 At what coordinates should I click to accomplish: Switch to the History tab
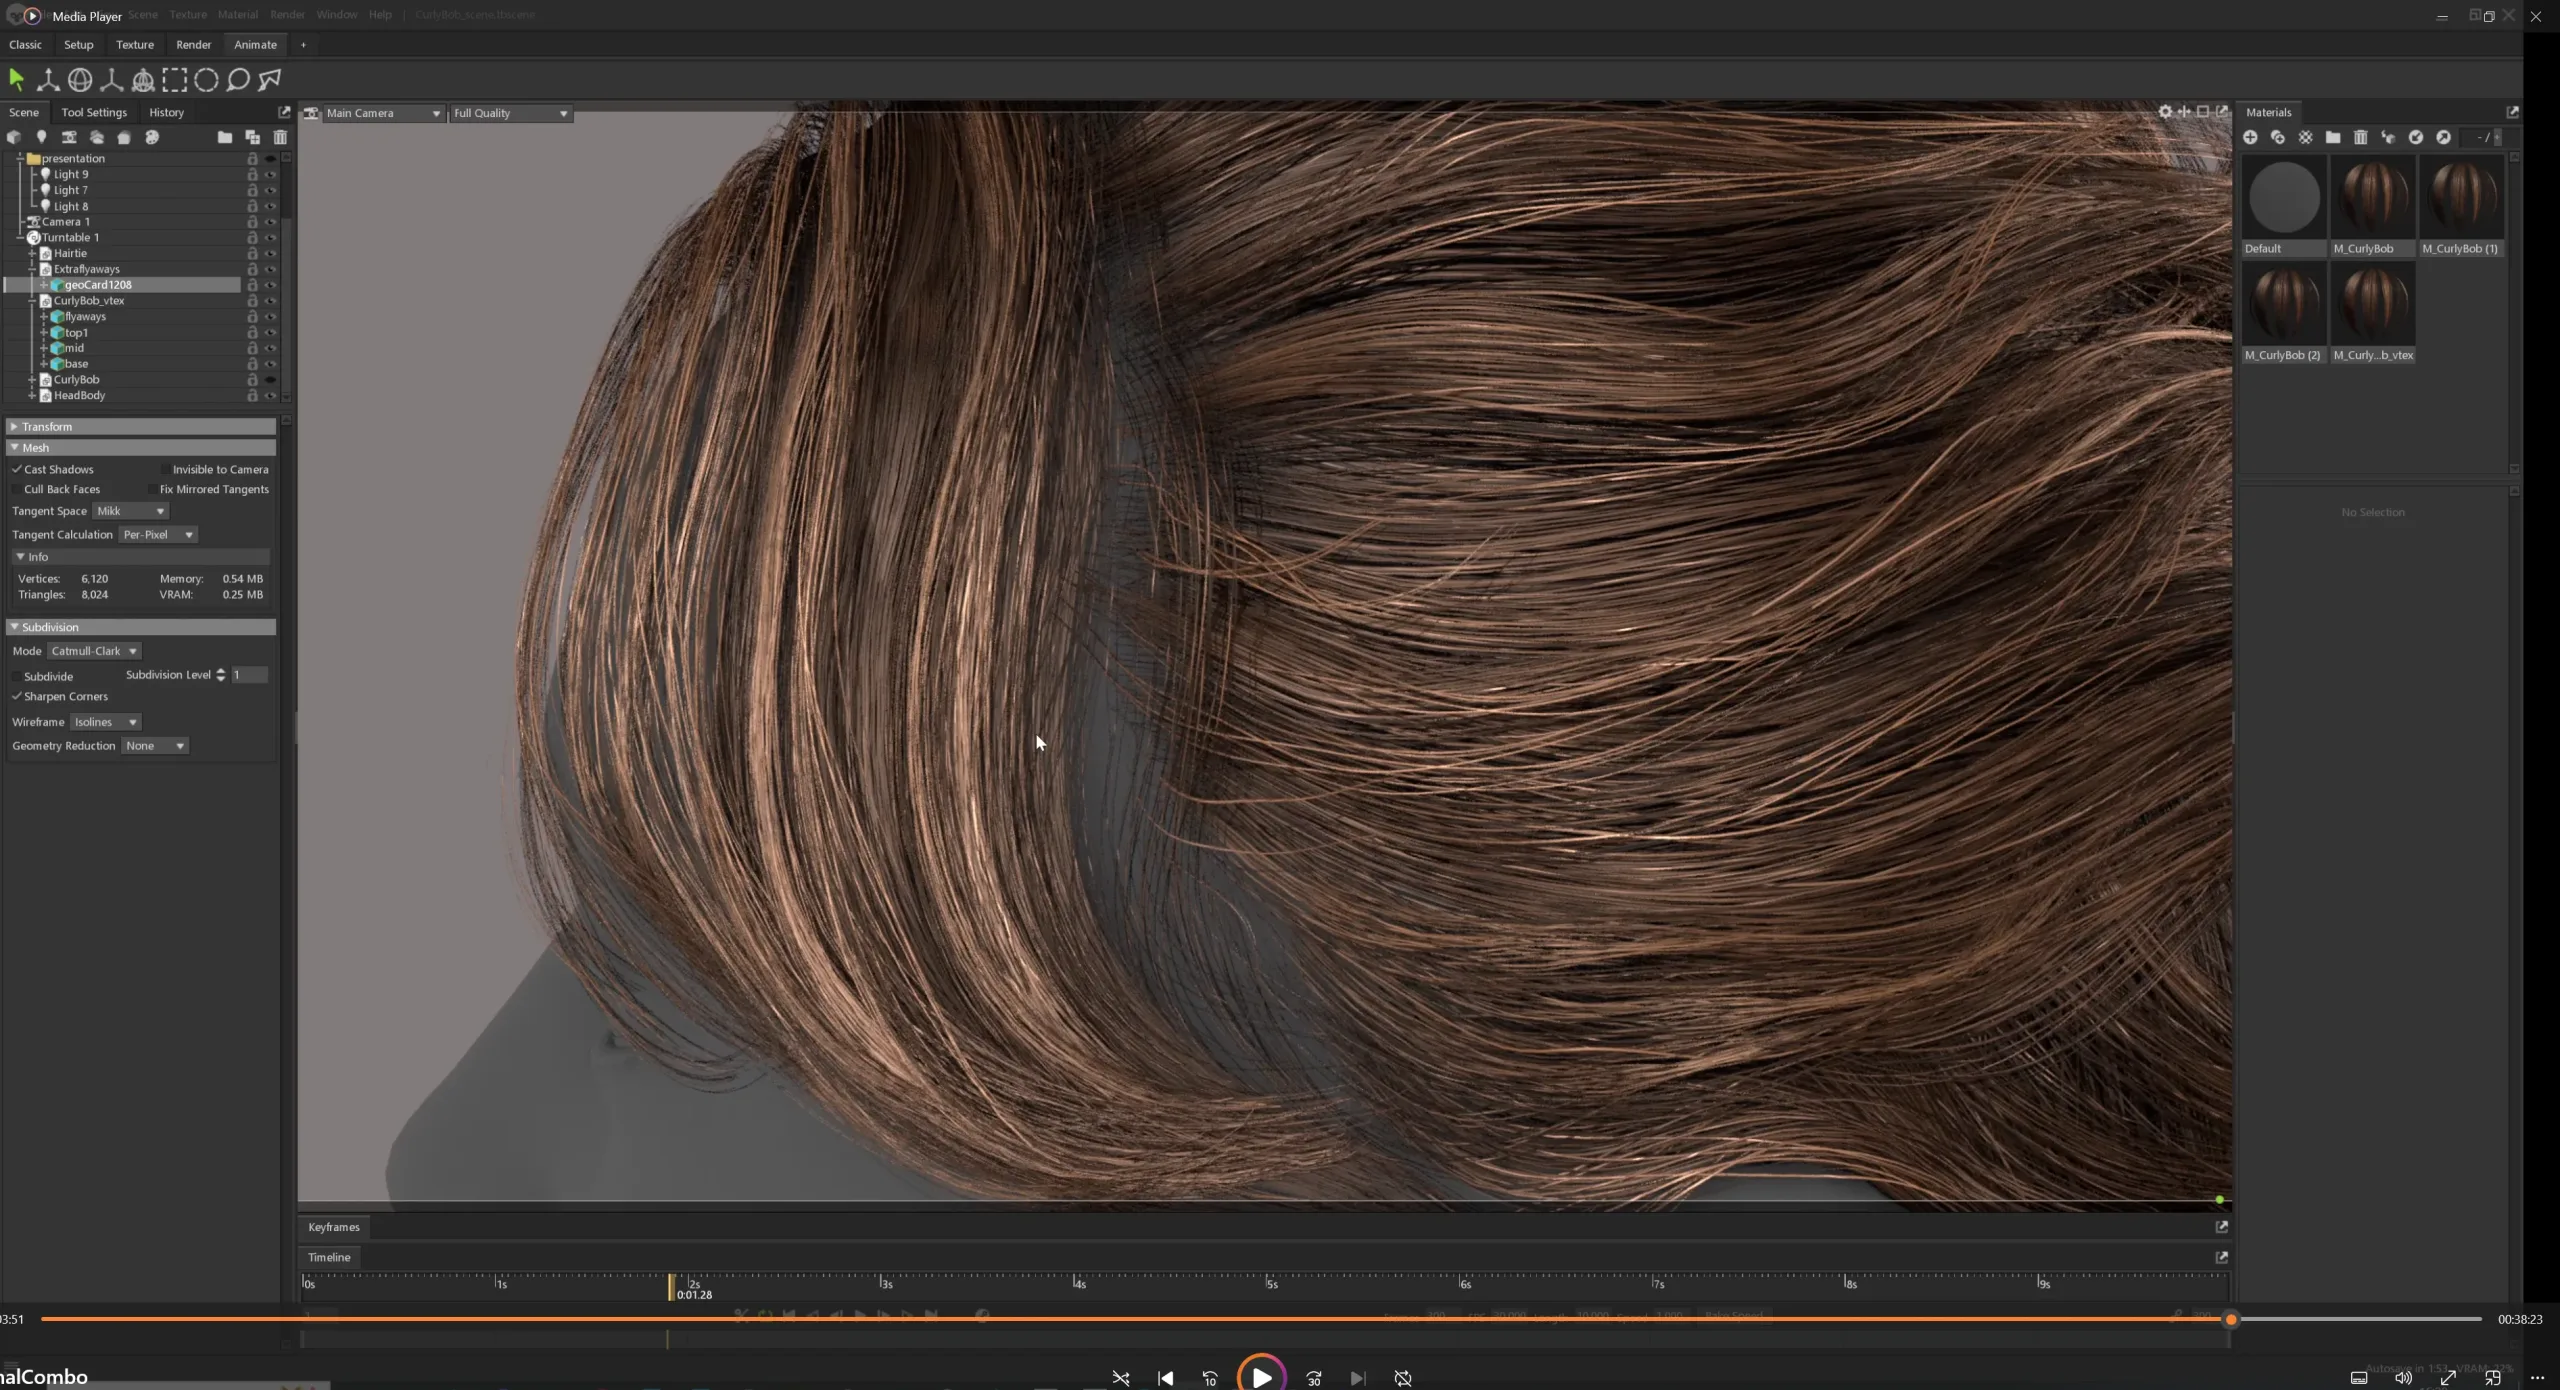(x=166, y=112)
